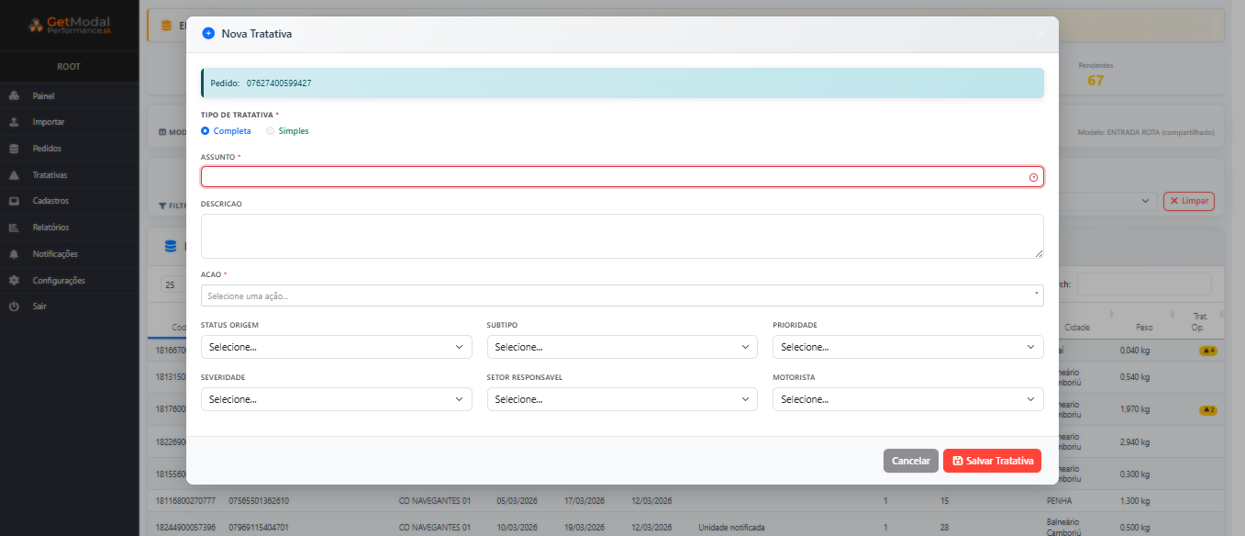Click the GetModal Performance logo
1245x536 pixels.
(x=69, y=26)
